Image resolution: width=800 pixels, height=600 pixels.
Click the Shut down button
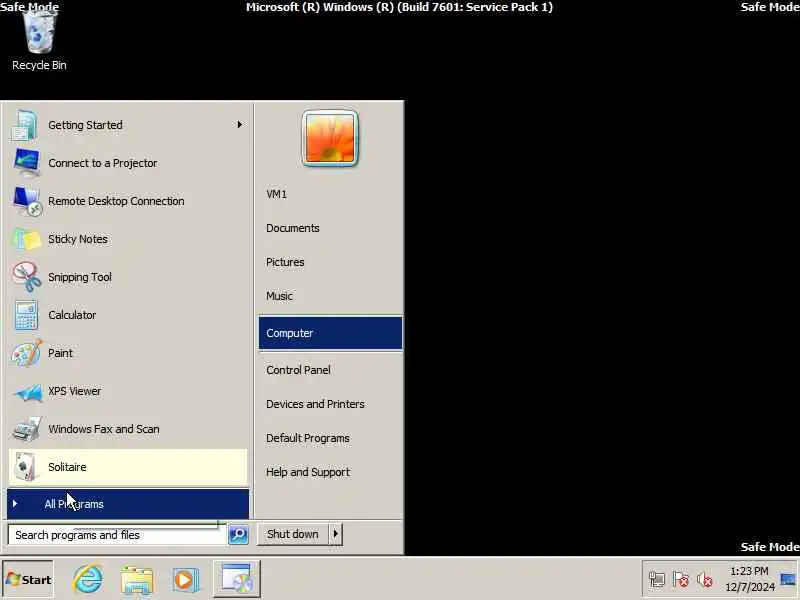(293, 534)
